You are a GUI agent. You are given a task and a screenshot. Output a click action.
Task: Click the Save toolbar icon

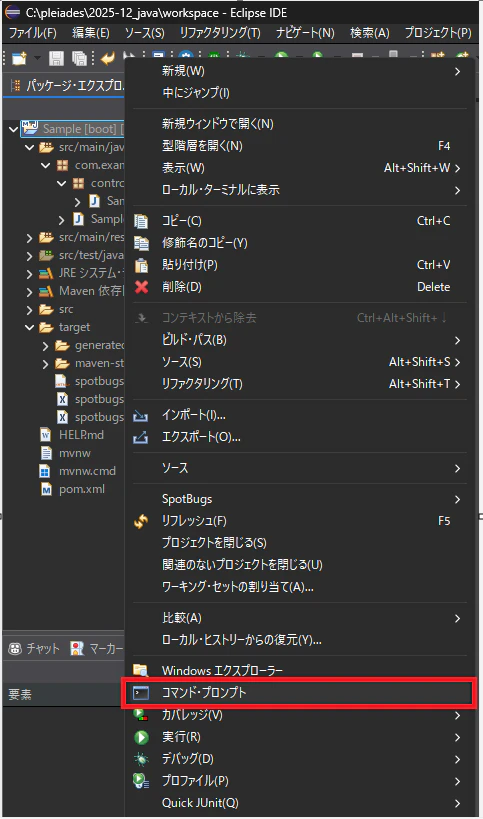(56, 58)
